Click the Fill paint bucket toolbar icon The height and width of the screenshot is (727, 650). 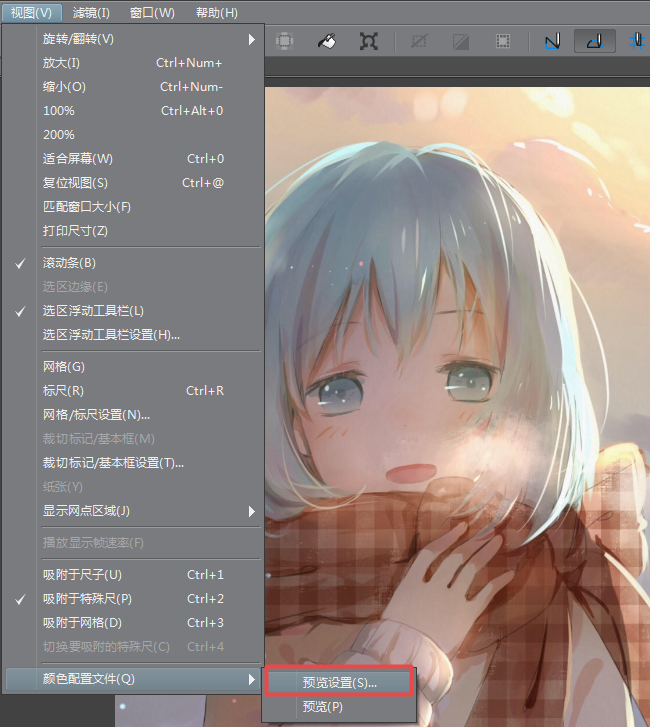pos(327,41)
